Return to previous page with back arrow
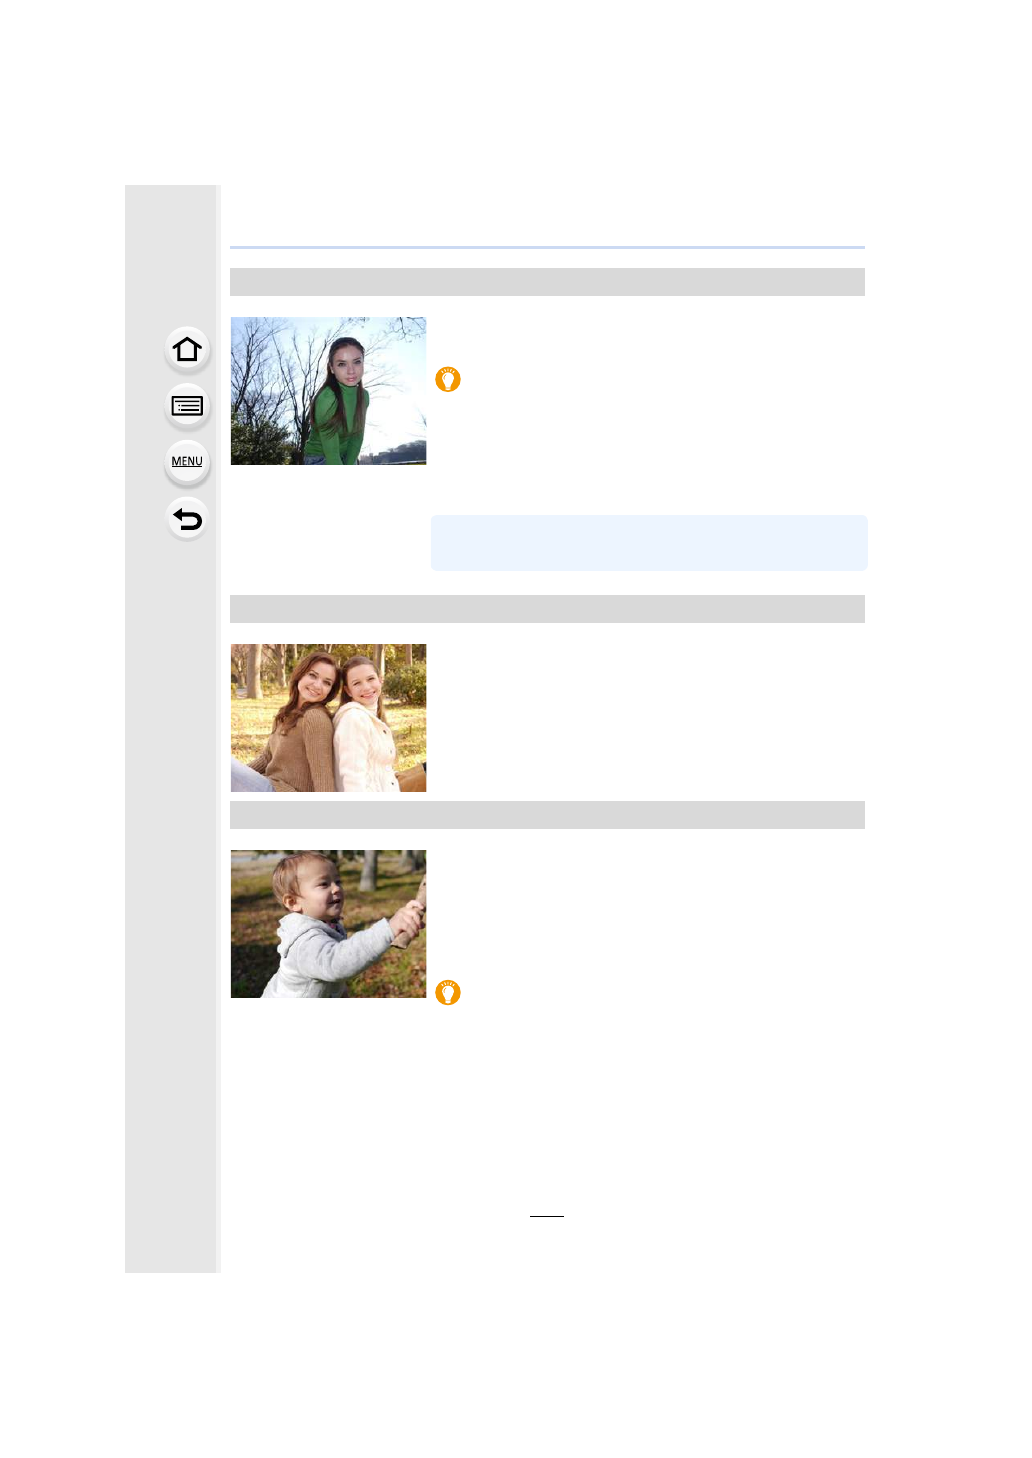The width and height of the screenshot is (1032, 1458). coord(187,519)
